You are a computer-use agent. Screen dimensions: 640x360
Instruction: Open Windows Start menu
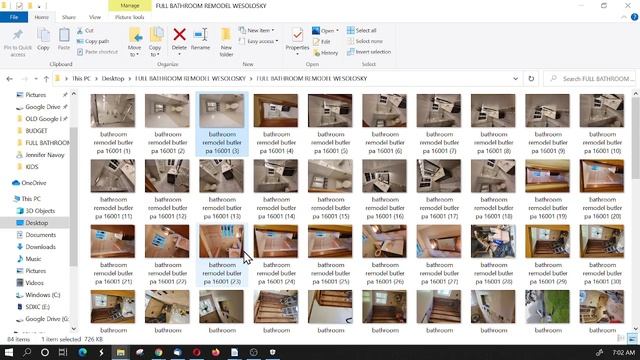click(9, 352)
